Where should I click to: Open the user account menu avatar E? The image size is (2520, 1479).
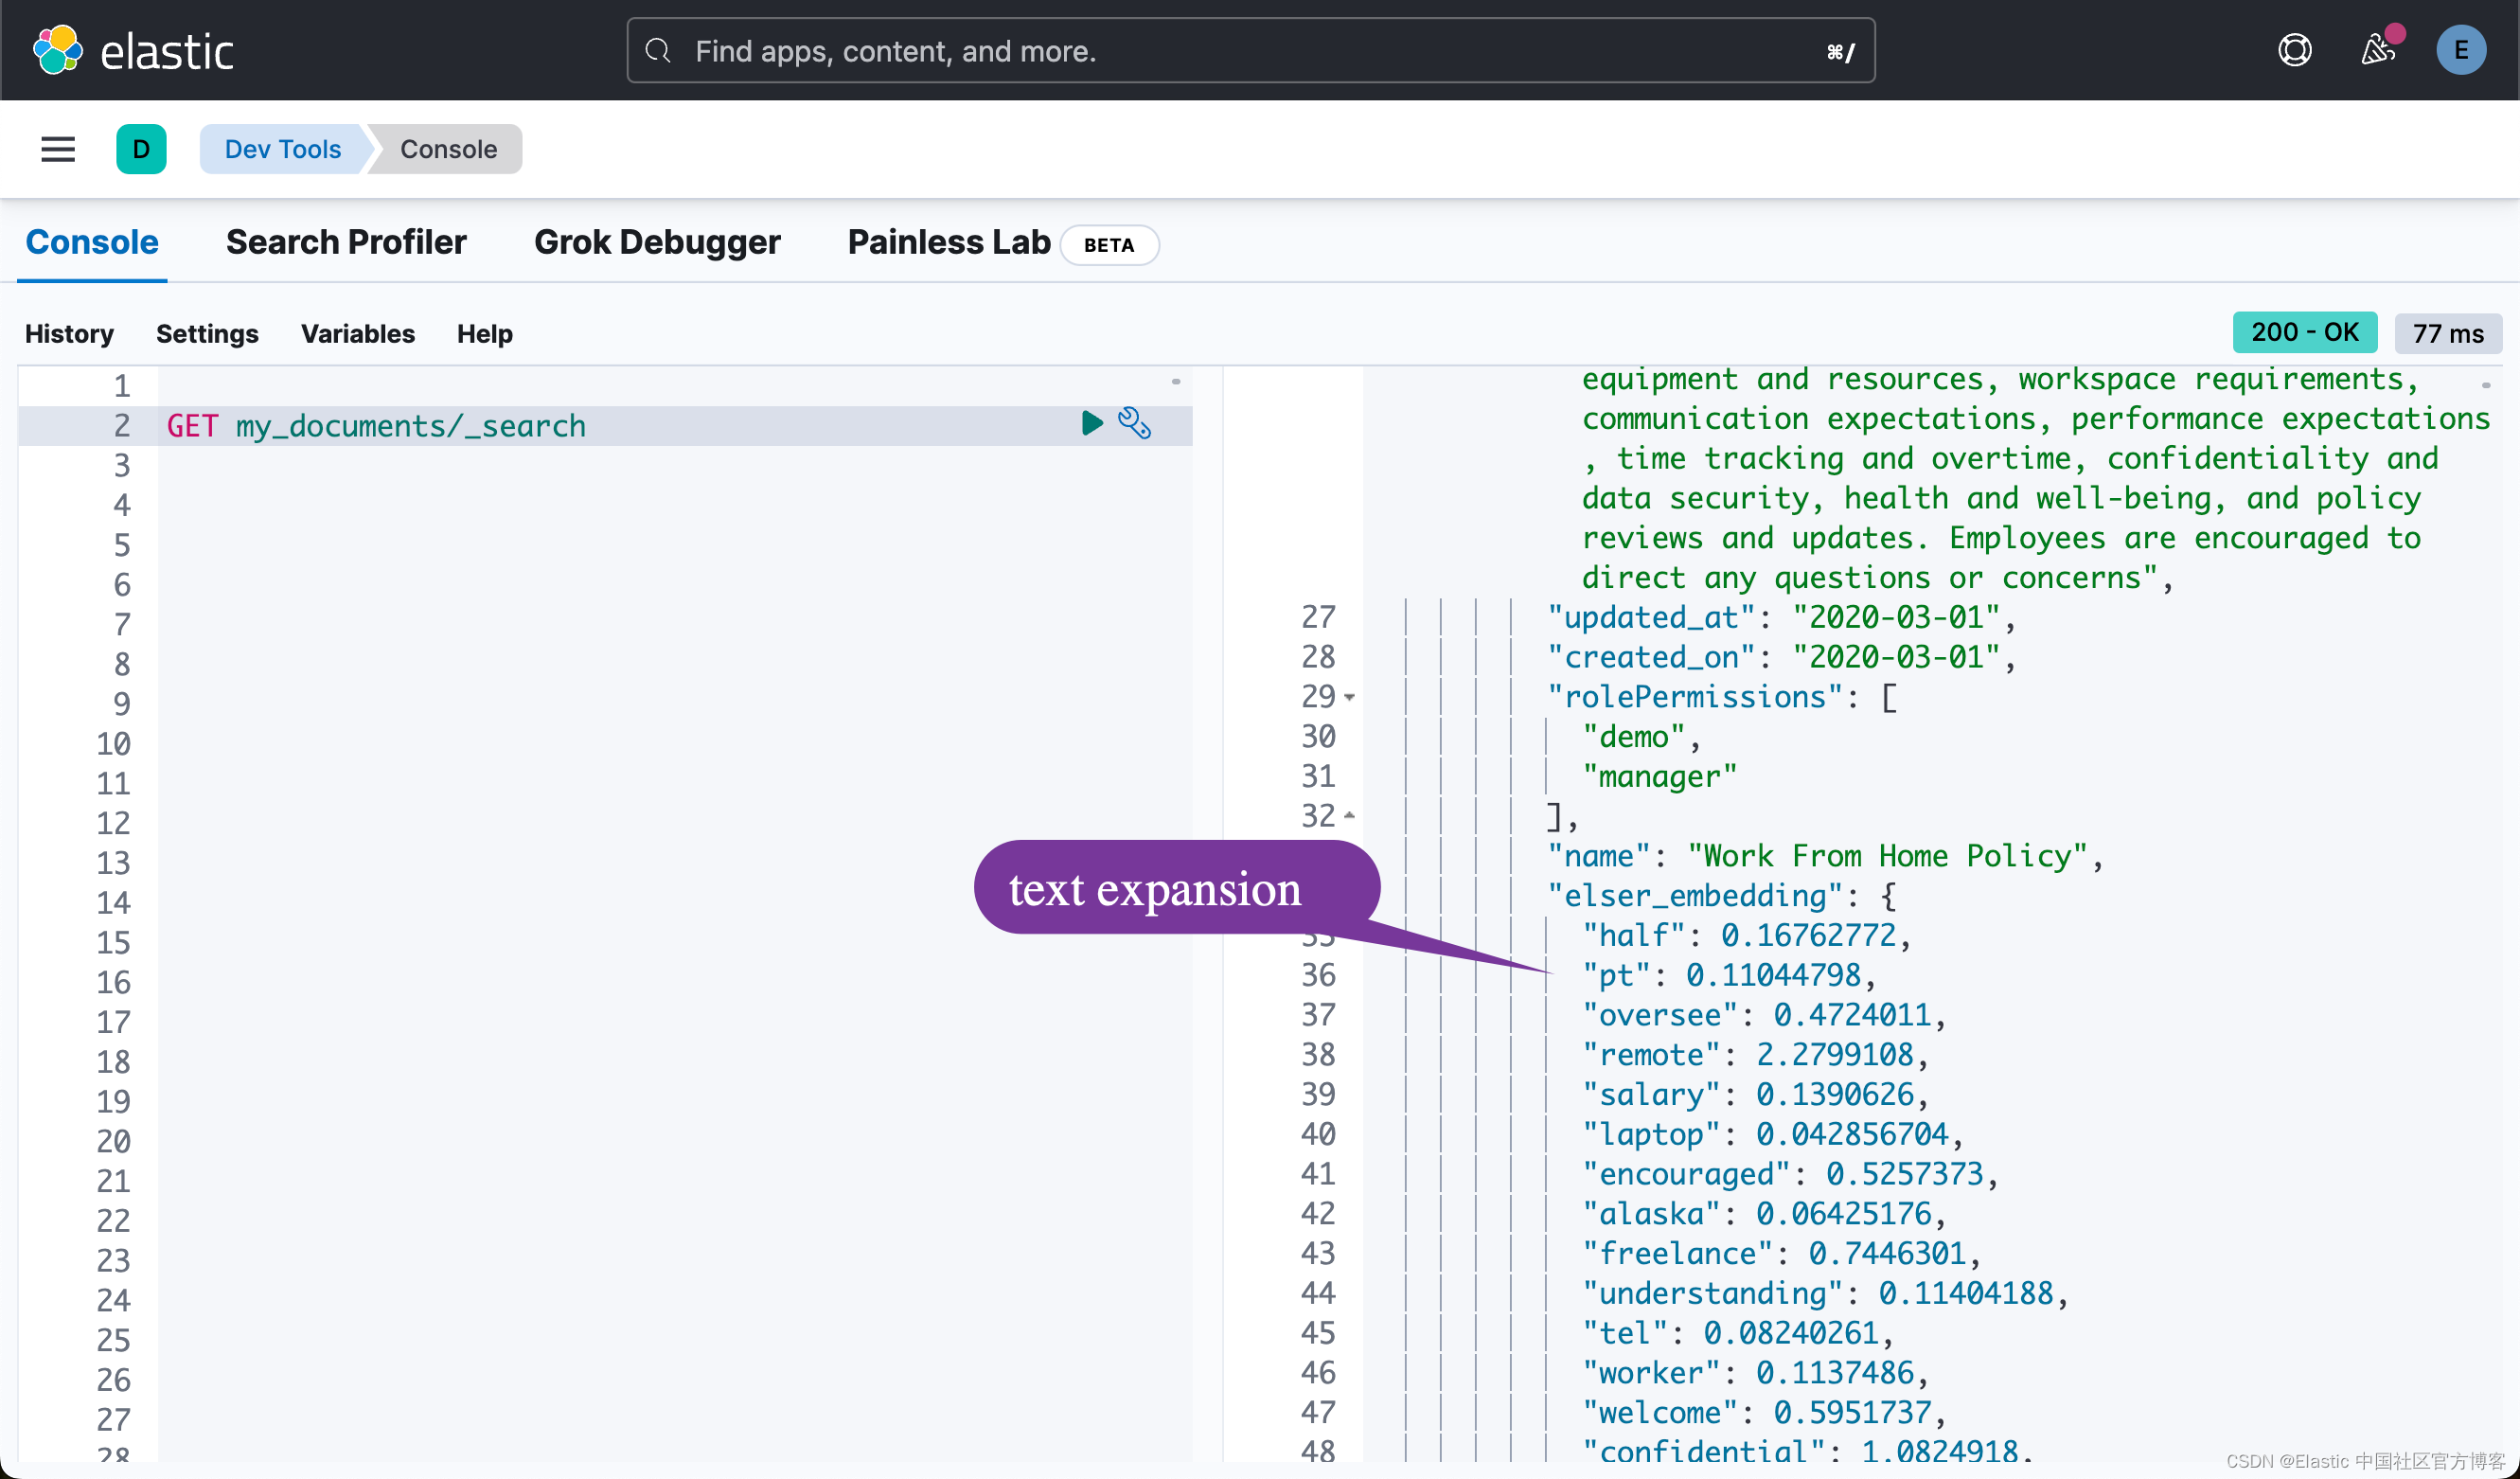click(x=2461, y=50)
